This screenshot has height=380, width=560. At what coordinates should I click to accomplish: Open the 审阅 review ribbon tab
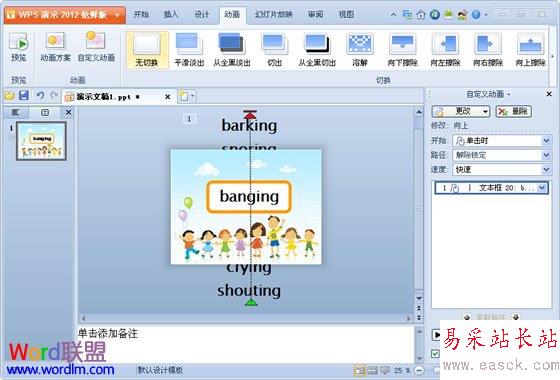coord(315,15)
